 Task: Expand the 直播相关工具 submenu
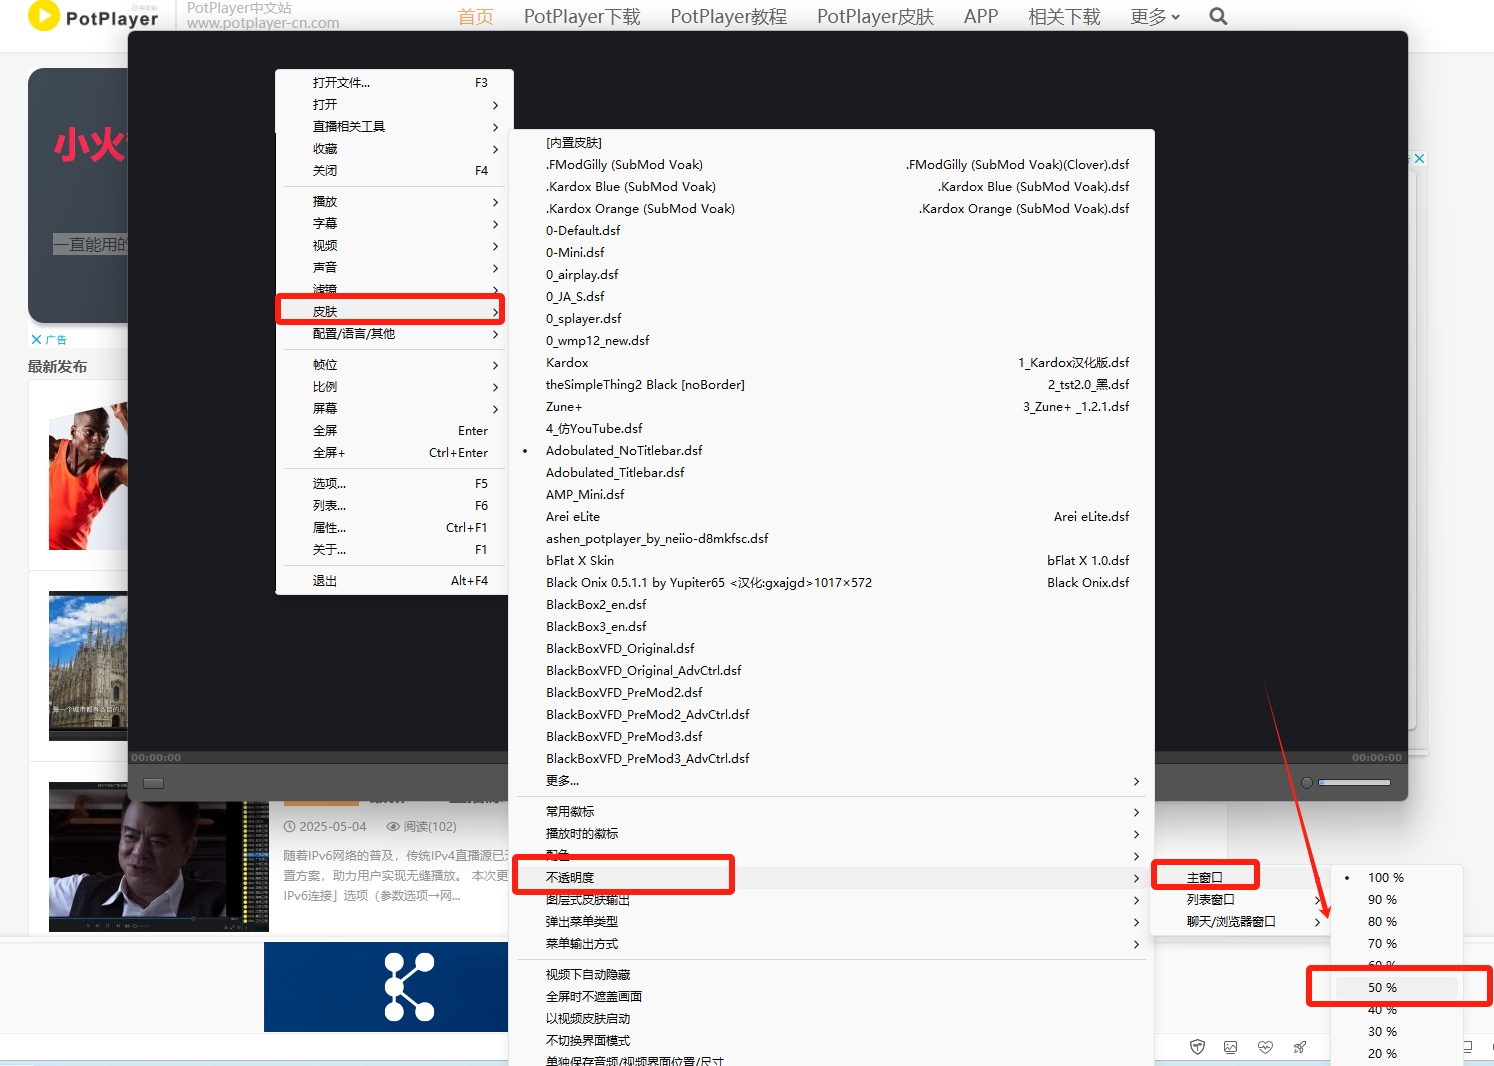(392, 127)
